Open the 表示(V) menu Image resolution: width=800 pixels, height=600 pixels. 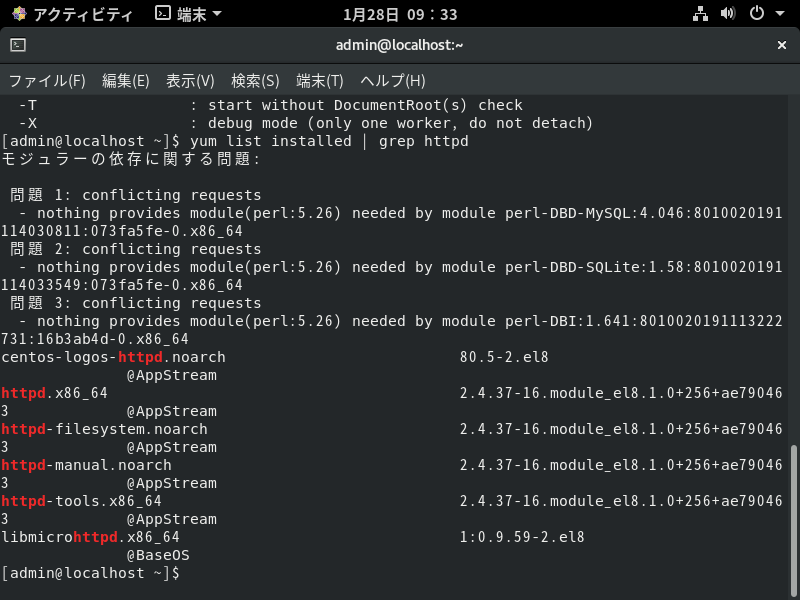click(x=190, y=81)
